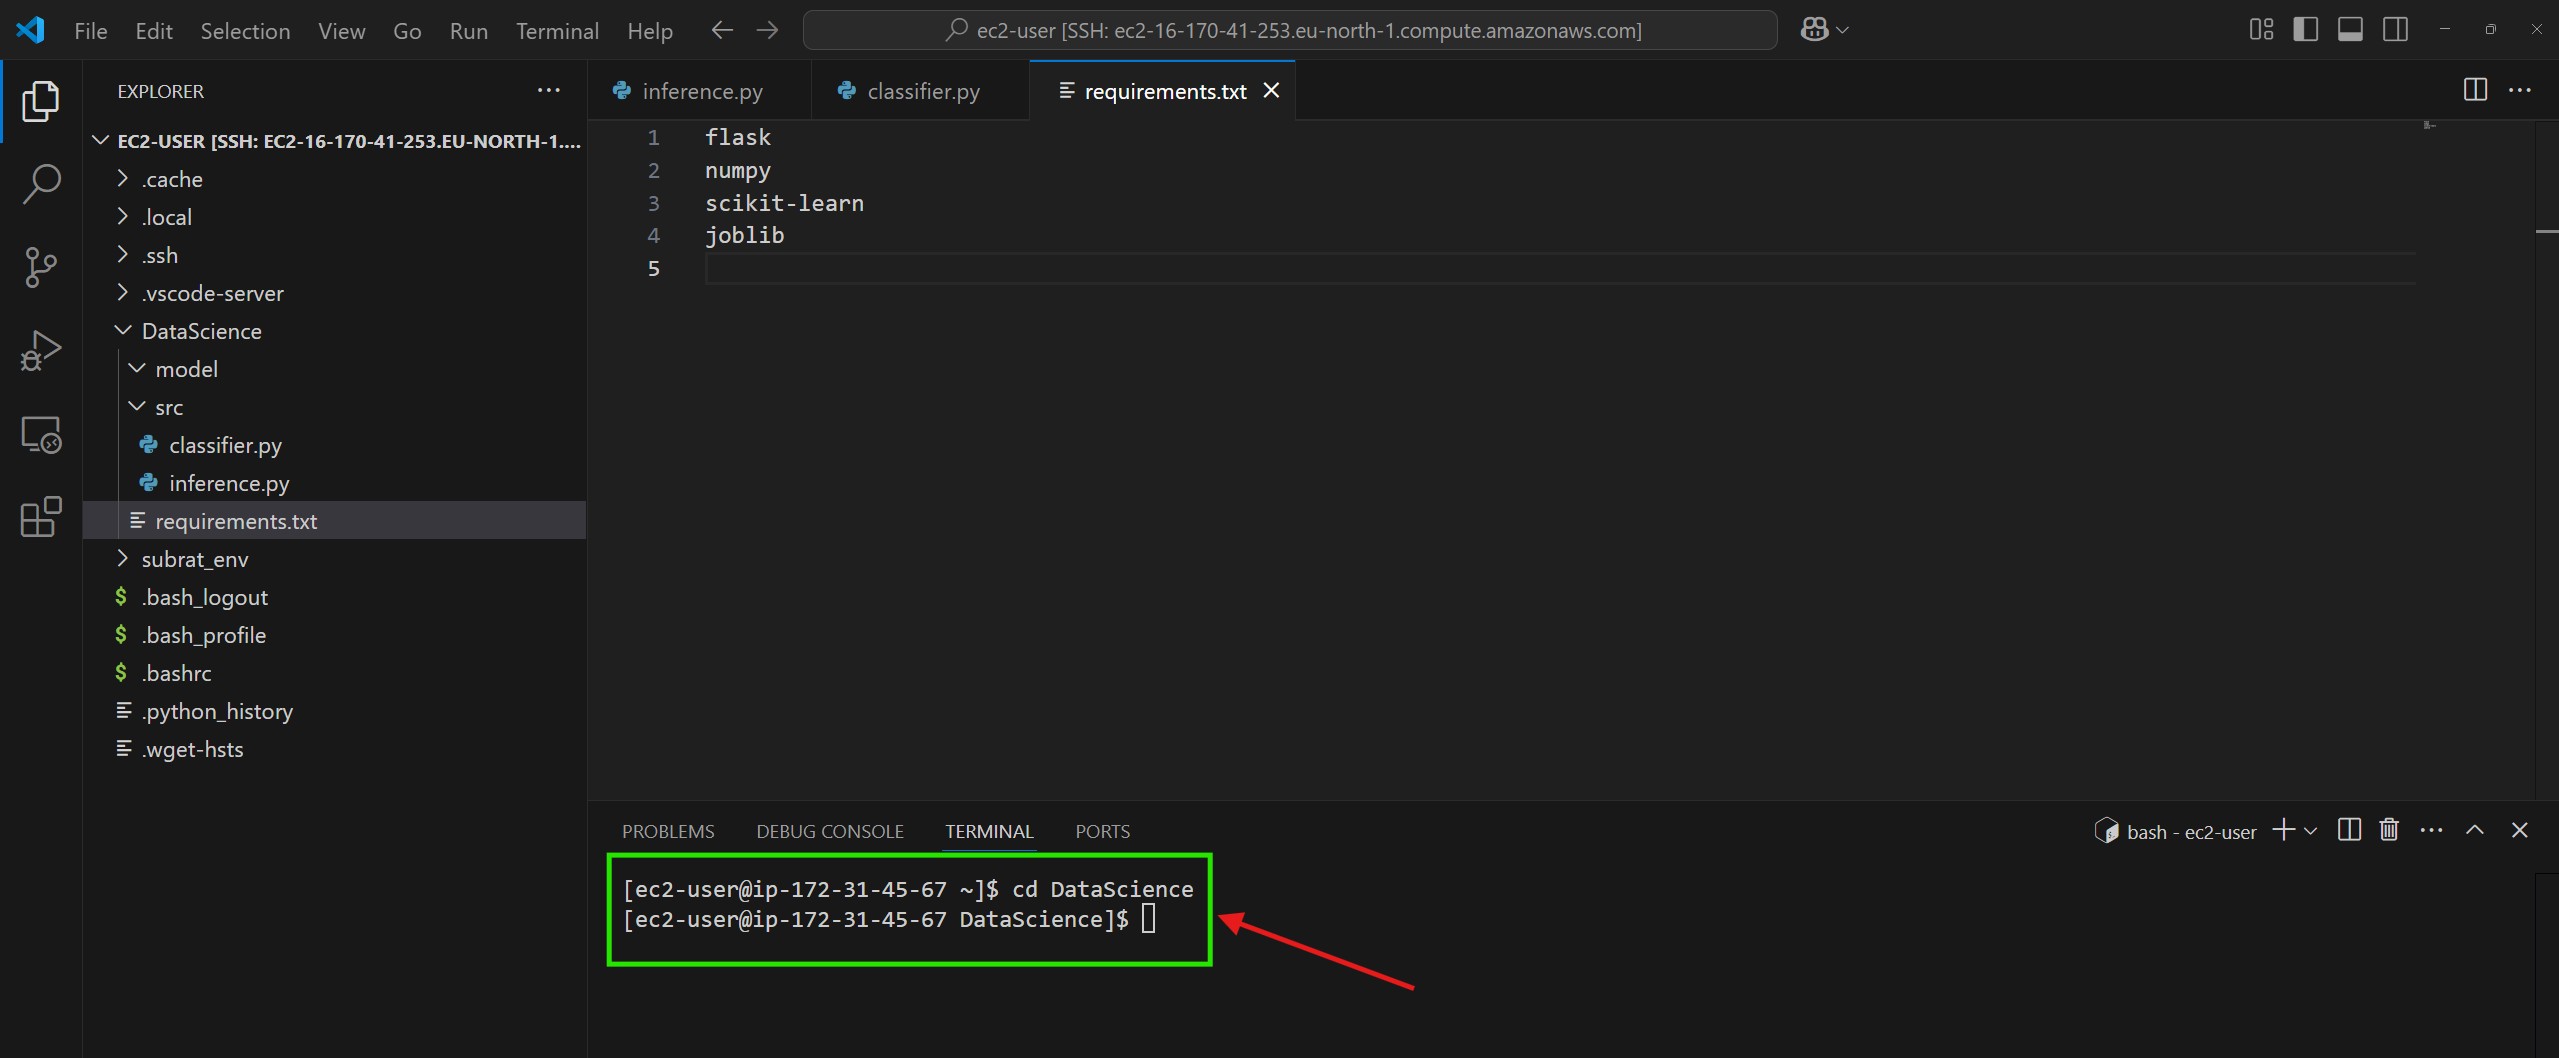Screen dimensions: 2559x1058
Task: Toggle the secondary side bar visibility
Action: [2395, 30]
